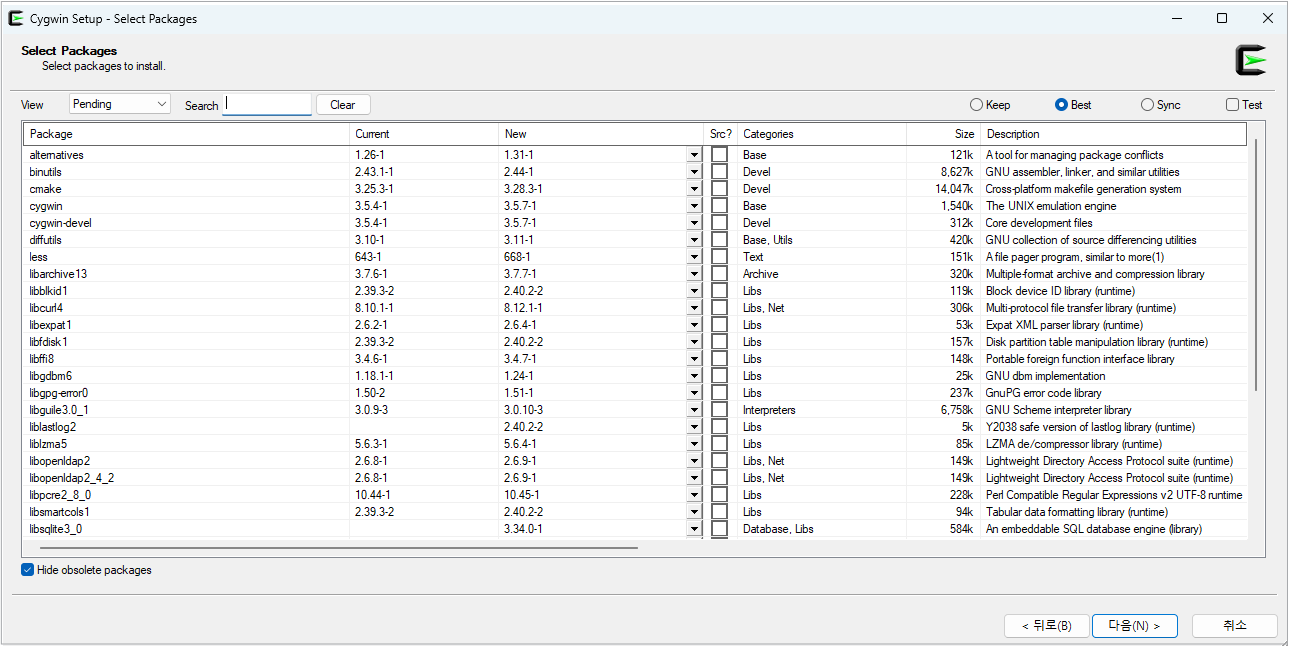The image size is (1289, 646).
Task: Click the New column header
Action: [601, 134]
